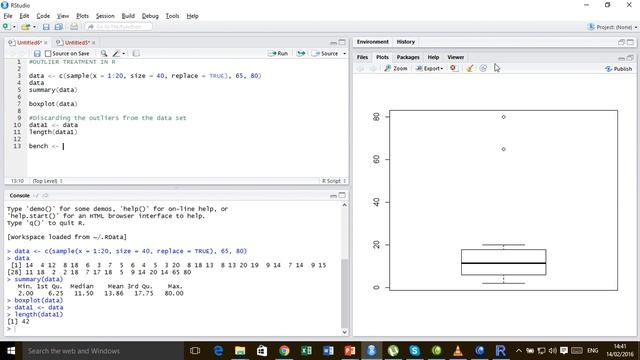The height and width of the screenshot is (360, 640).
Task: Open the History tab
Action: coord(405,42)
